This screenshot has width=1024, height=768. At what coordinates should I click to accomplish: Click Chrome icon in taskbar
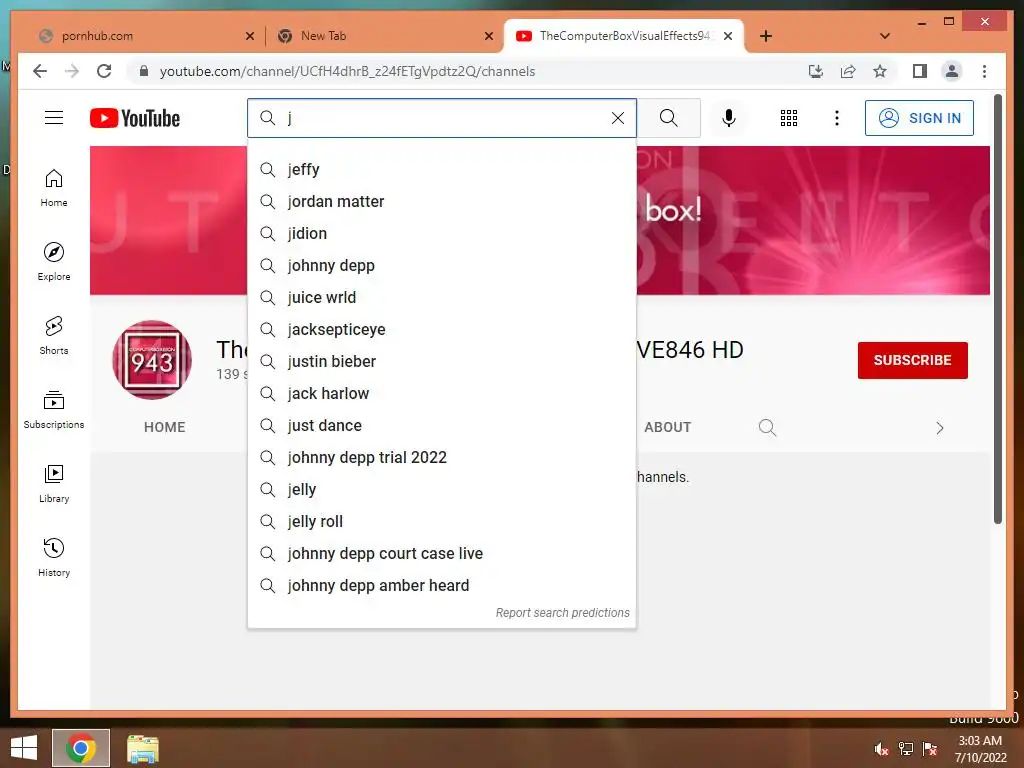(81, 748)
